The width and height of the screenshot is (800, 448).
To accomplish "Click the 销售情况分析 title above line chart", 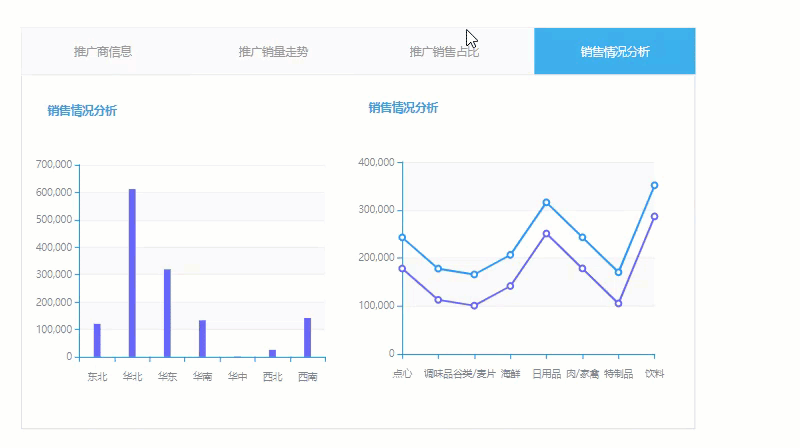I will pos(403,108).
